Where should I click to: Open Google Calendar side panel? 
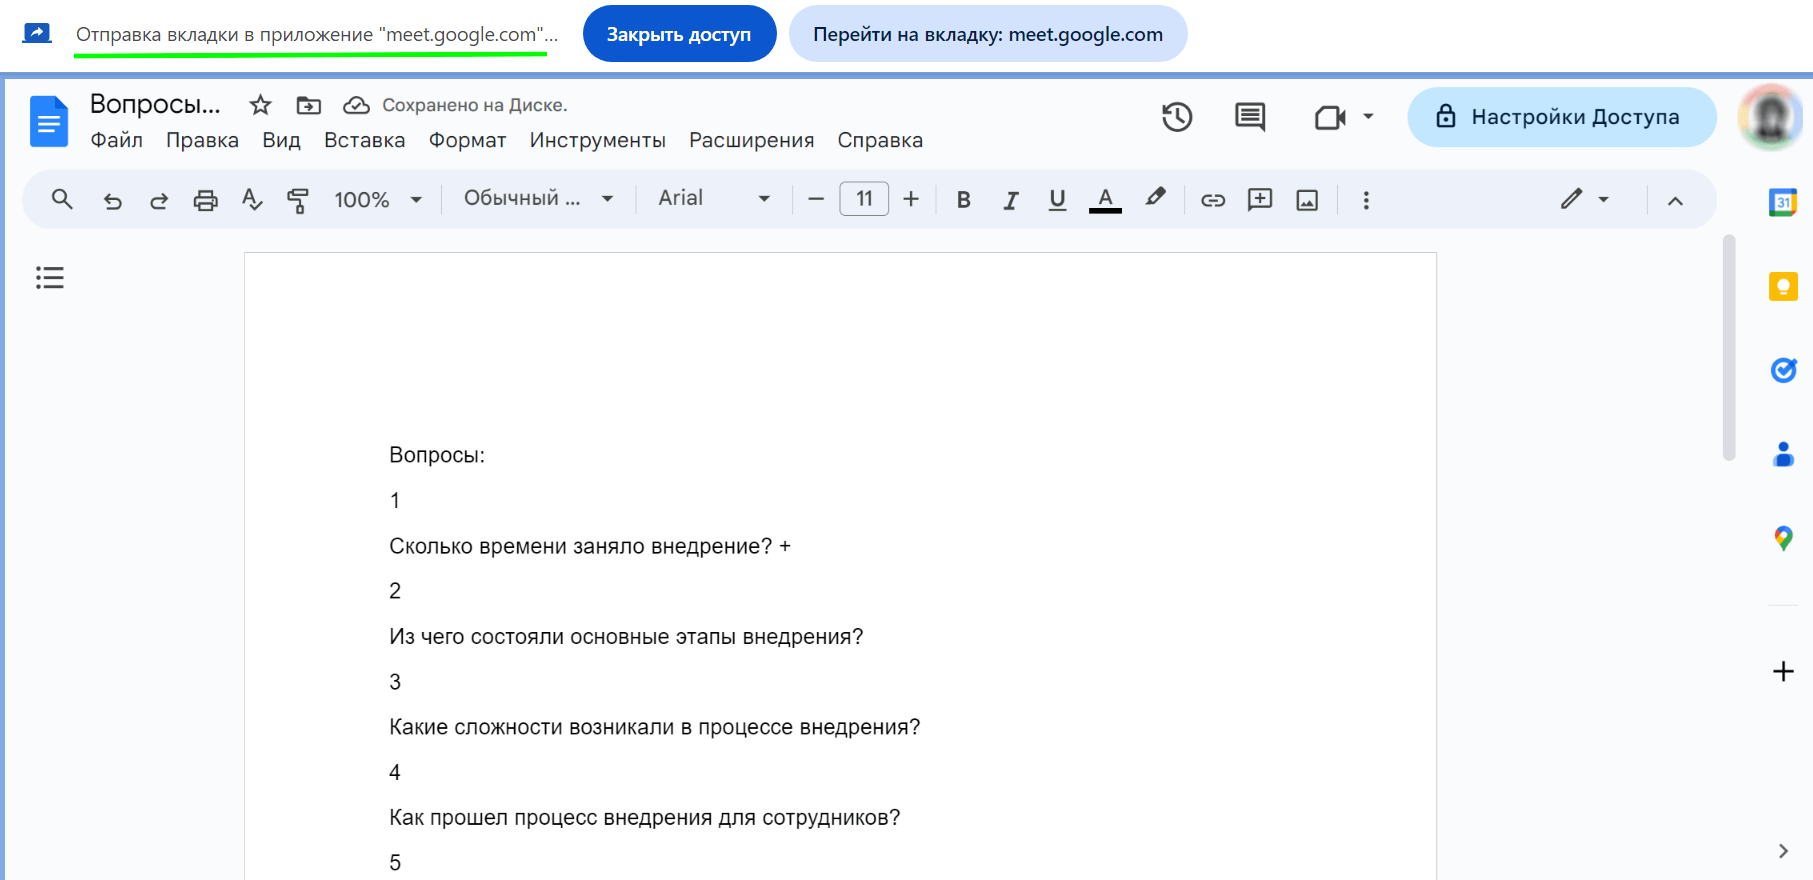click(x=1783, y=203)
